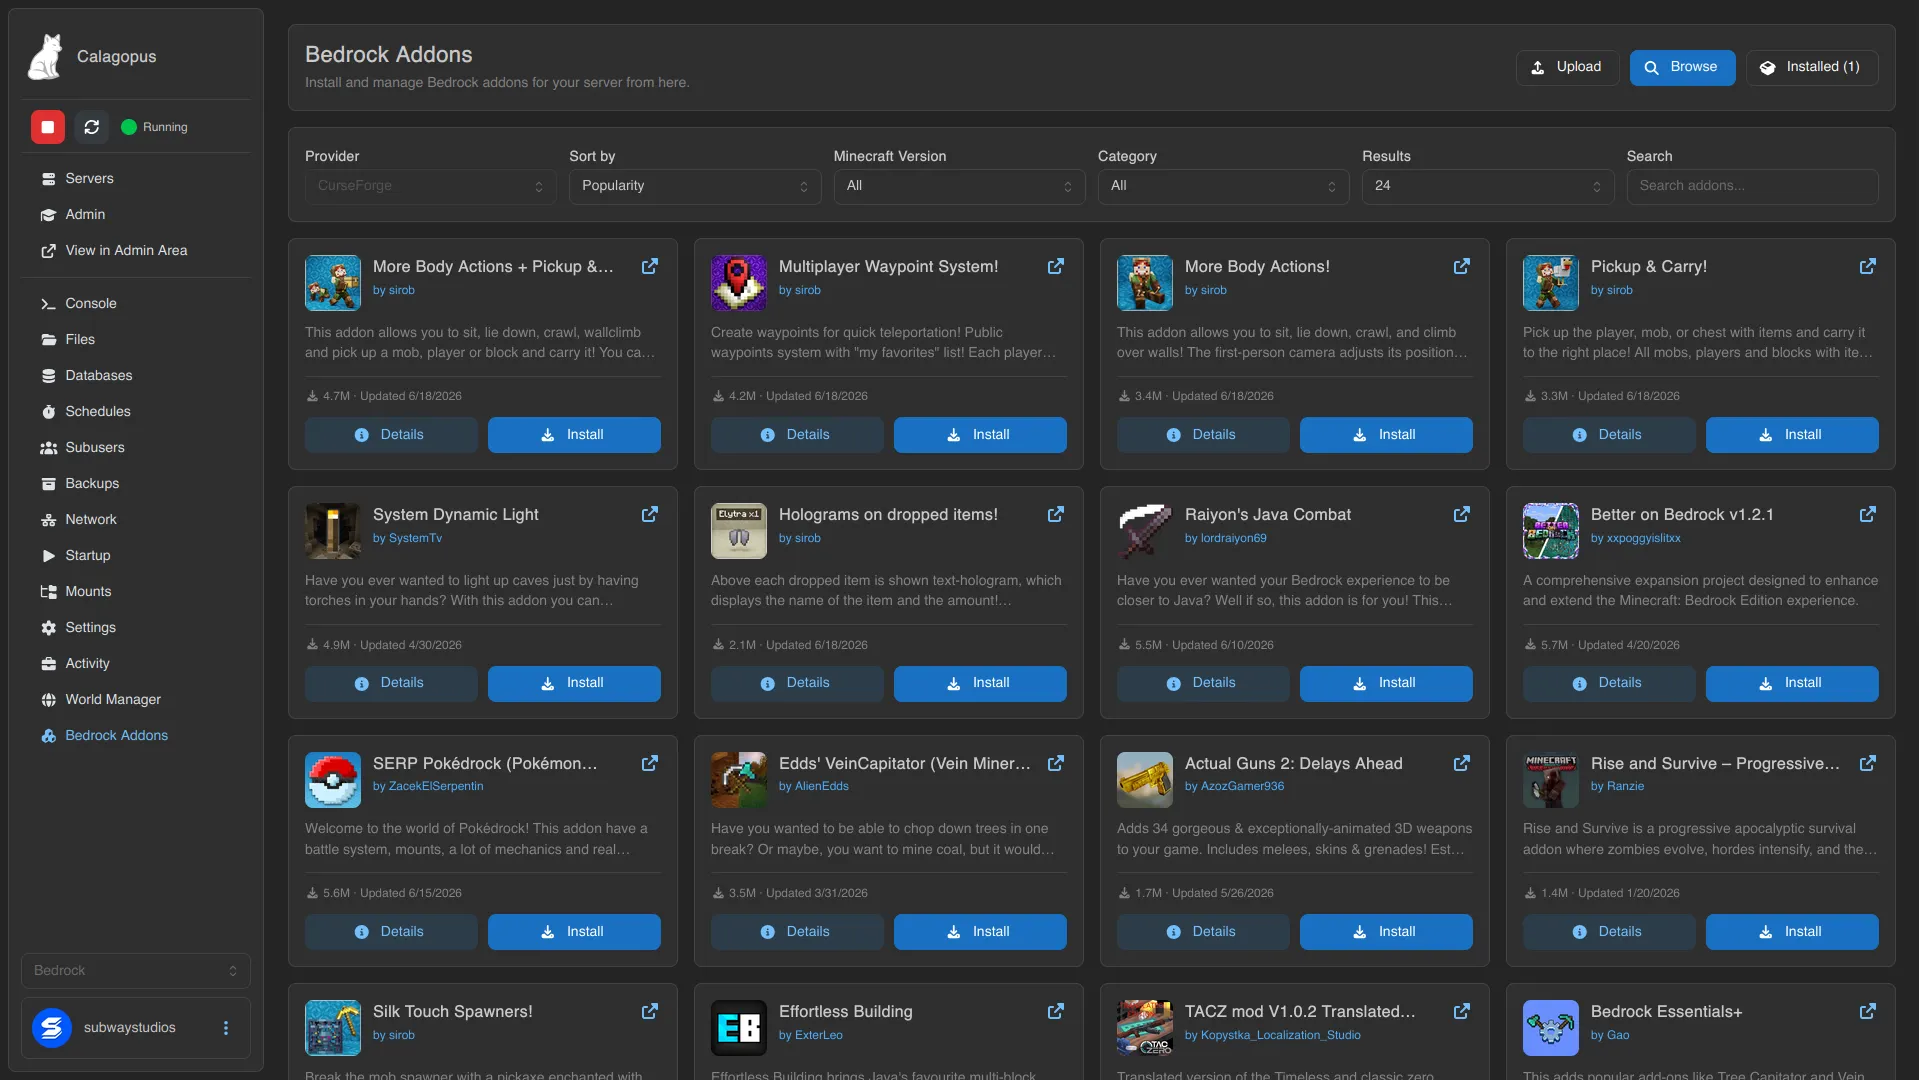This screenshot has width=1919, height=1080.
Task: Click the Upload button
Action: pos(1567,67)
